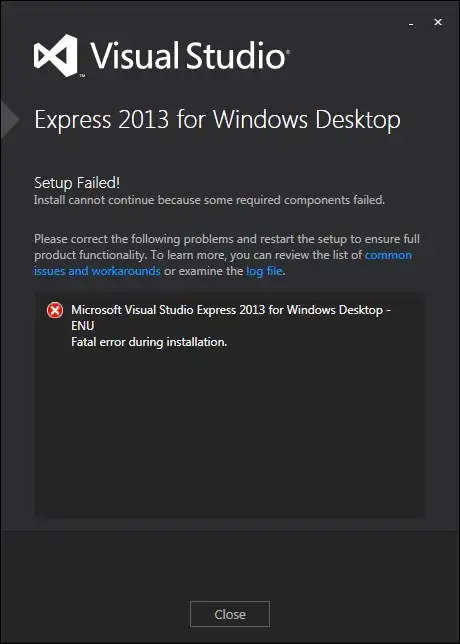Click the Close button
Screen dimensions: 460x644
tap(230, 614)
